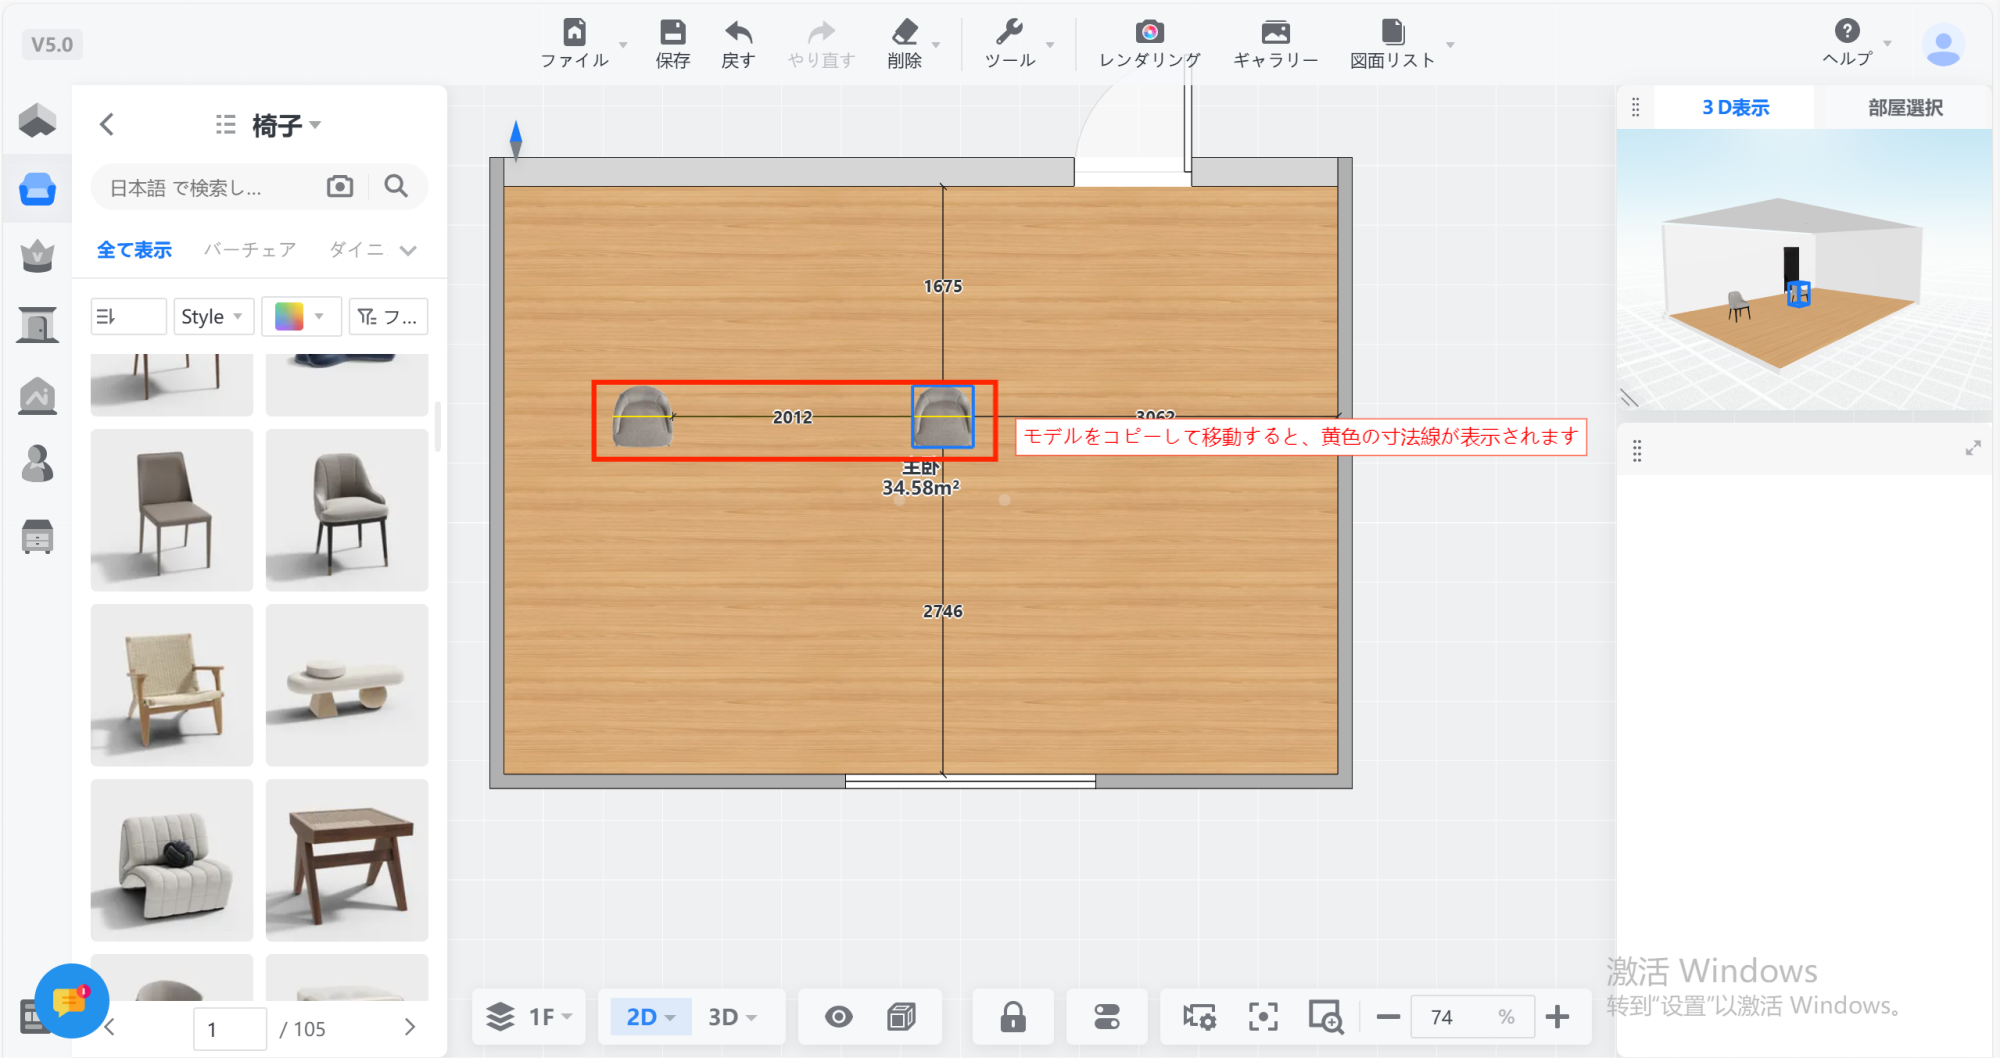
Task: Click the zoom region magnifier icon
Action: pos(1326,1017)
